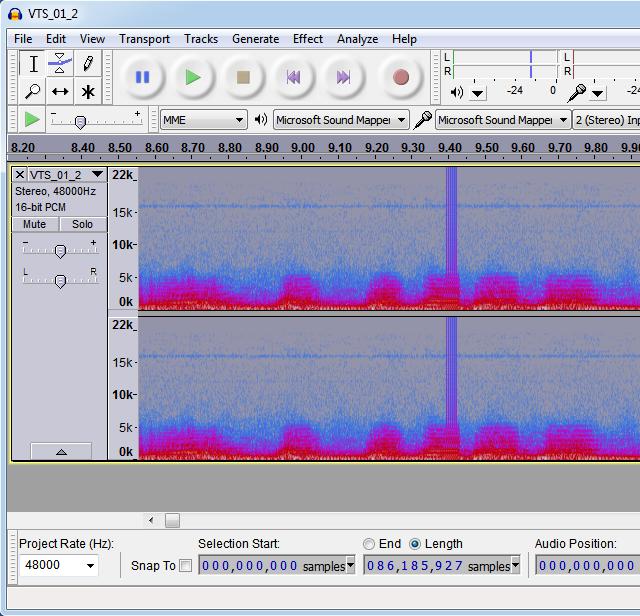
Task: Skip to start of track
Action: pos(293,77)
